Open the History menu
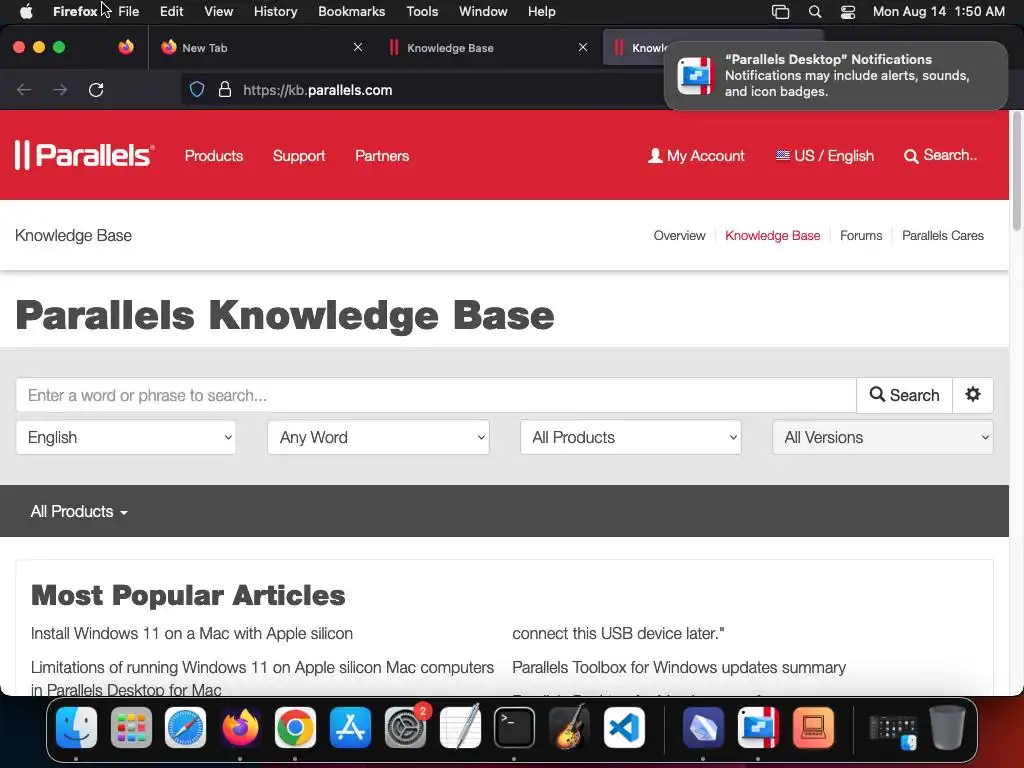The height and width of the screenshot is (768, 1024). (276, 11)
